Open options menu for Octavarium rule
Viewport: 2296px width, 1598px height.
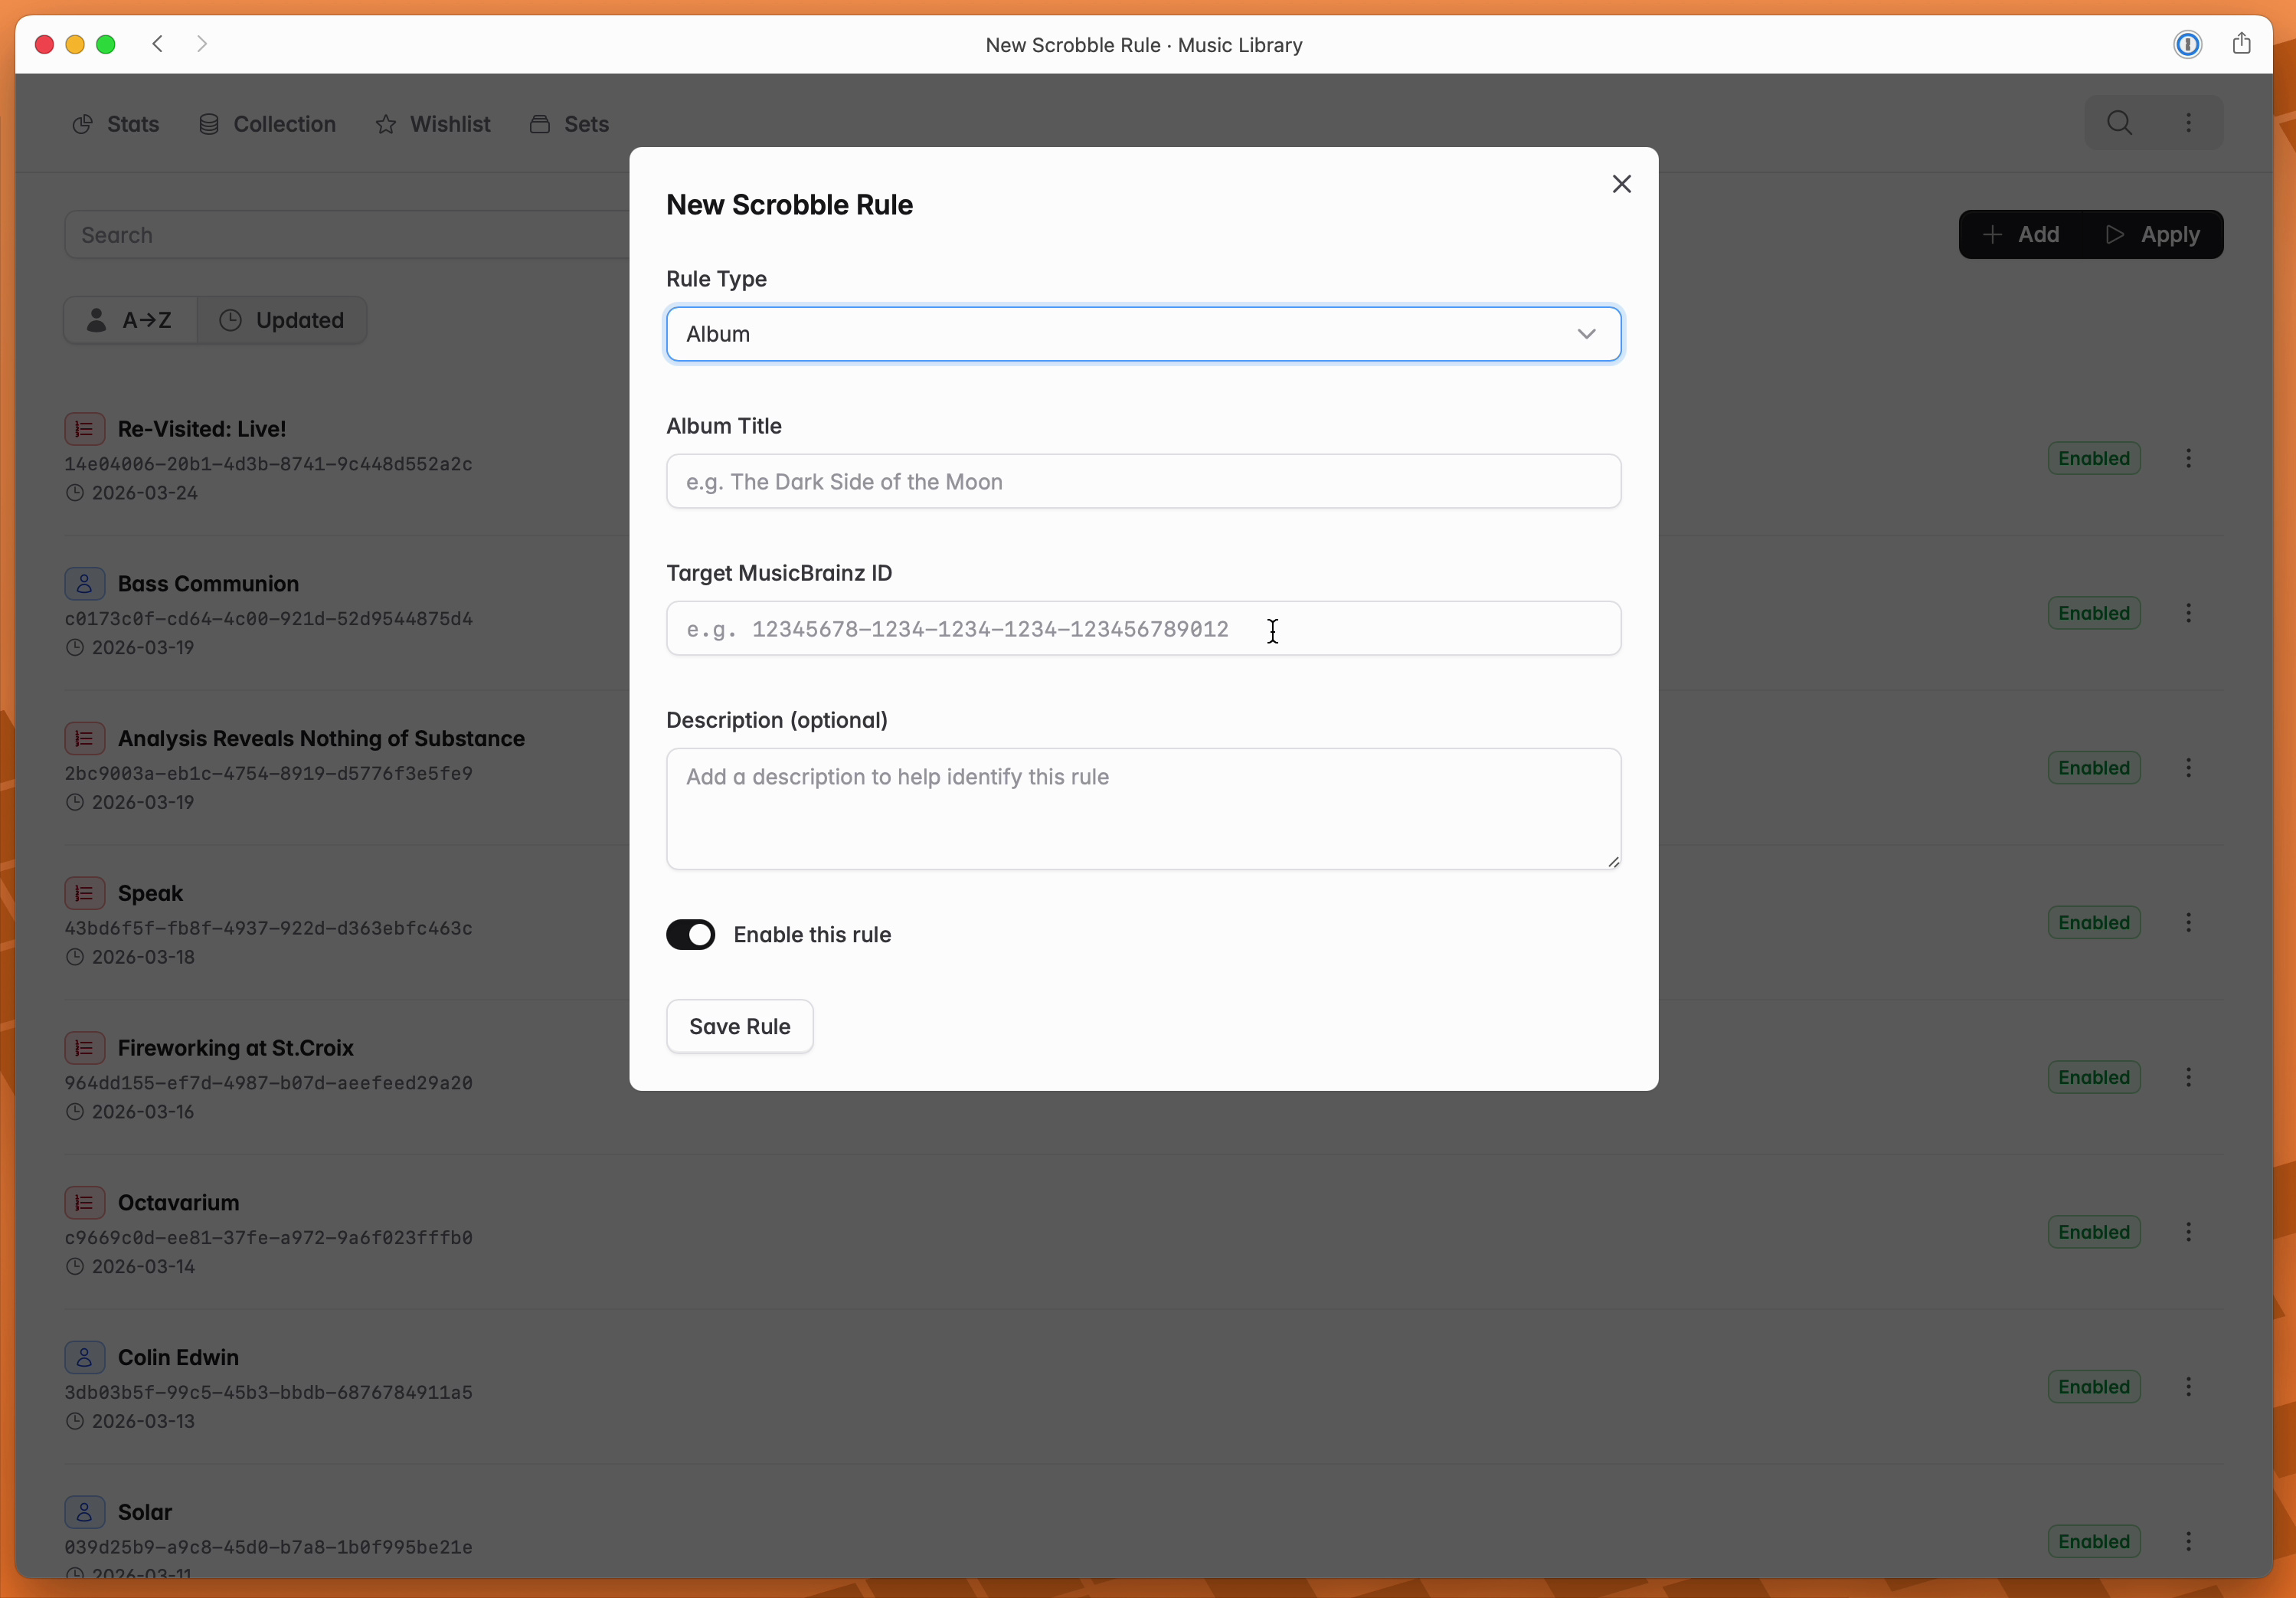[2188, 1232]
